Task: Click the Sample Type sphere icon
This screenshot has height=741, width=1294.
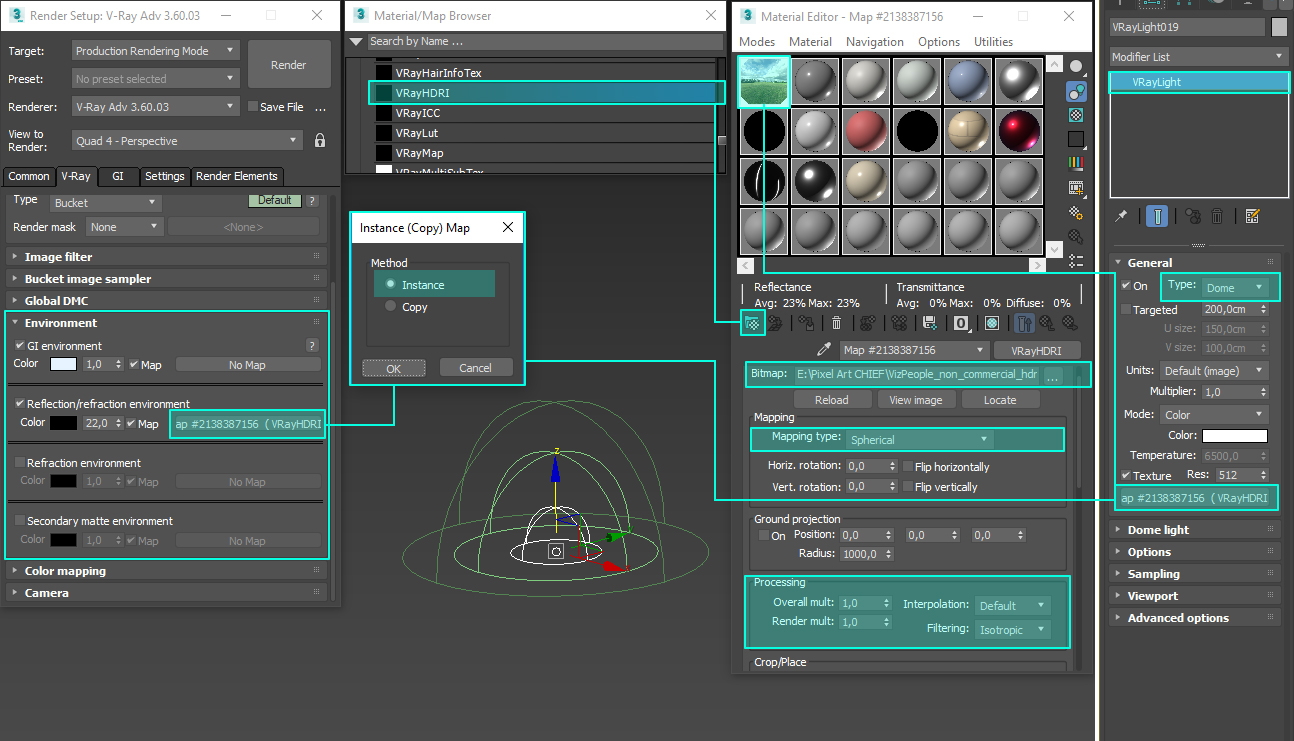Action: [x=1076, y=67]
